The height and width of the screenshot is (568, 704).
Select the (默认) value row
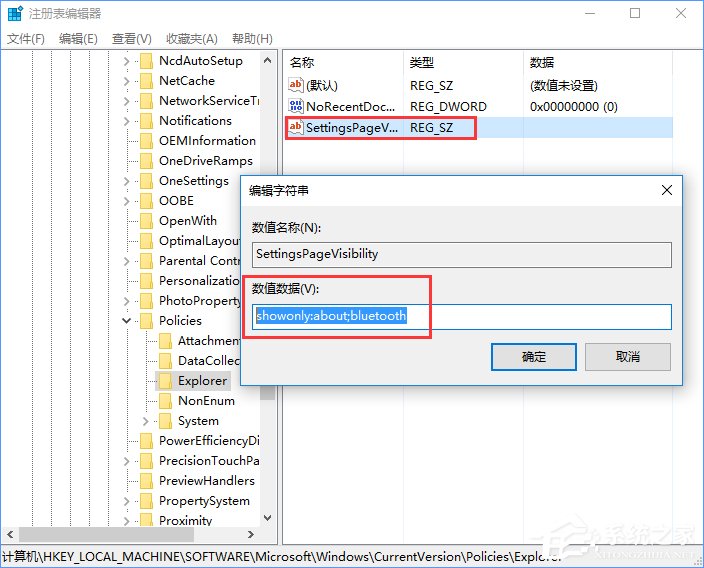pos(478,85)
